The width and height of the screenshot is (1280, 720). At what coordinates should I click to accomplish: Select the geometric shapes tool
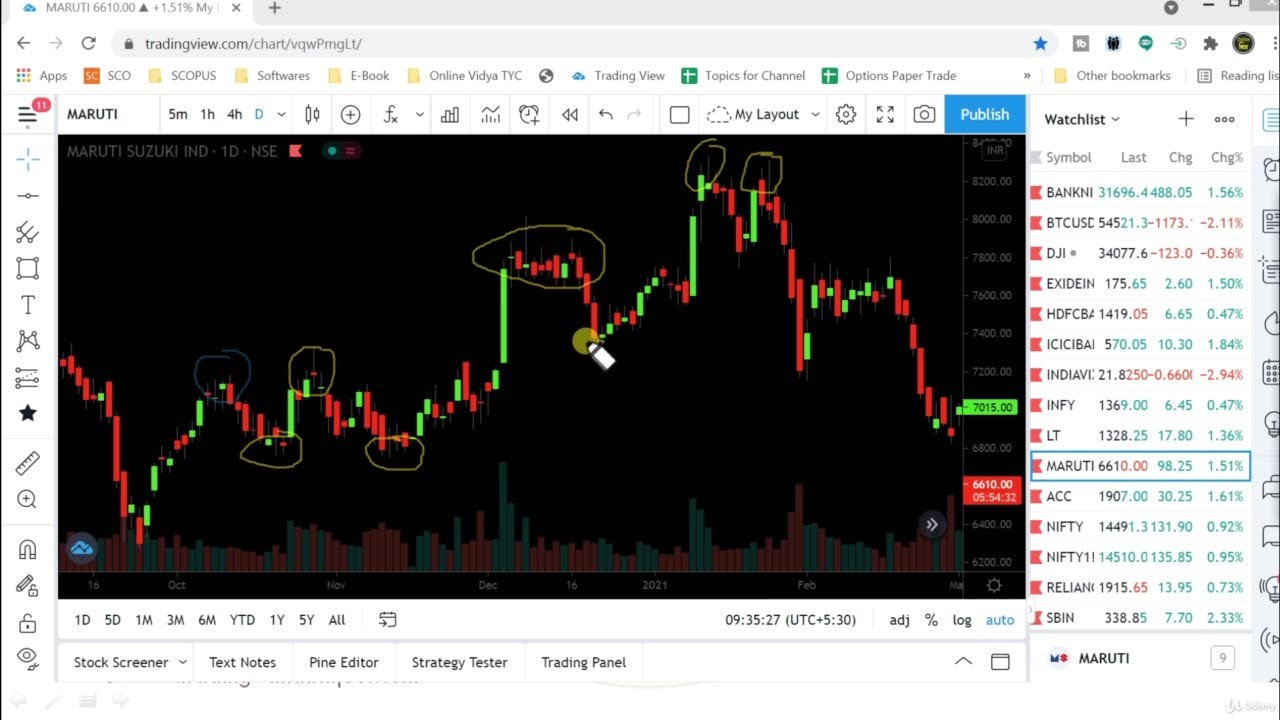28,268
